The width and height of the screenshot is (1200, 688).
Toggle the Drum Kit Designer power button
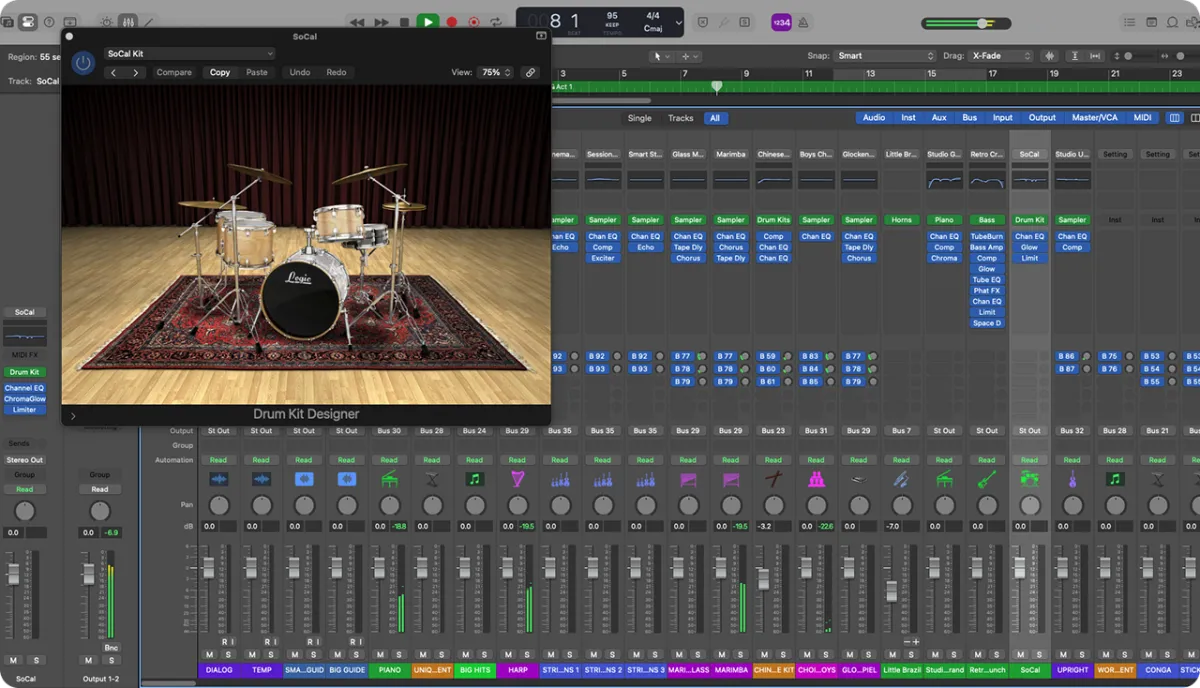pyautogui.click(x=84, y=63)
